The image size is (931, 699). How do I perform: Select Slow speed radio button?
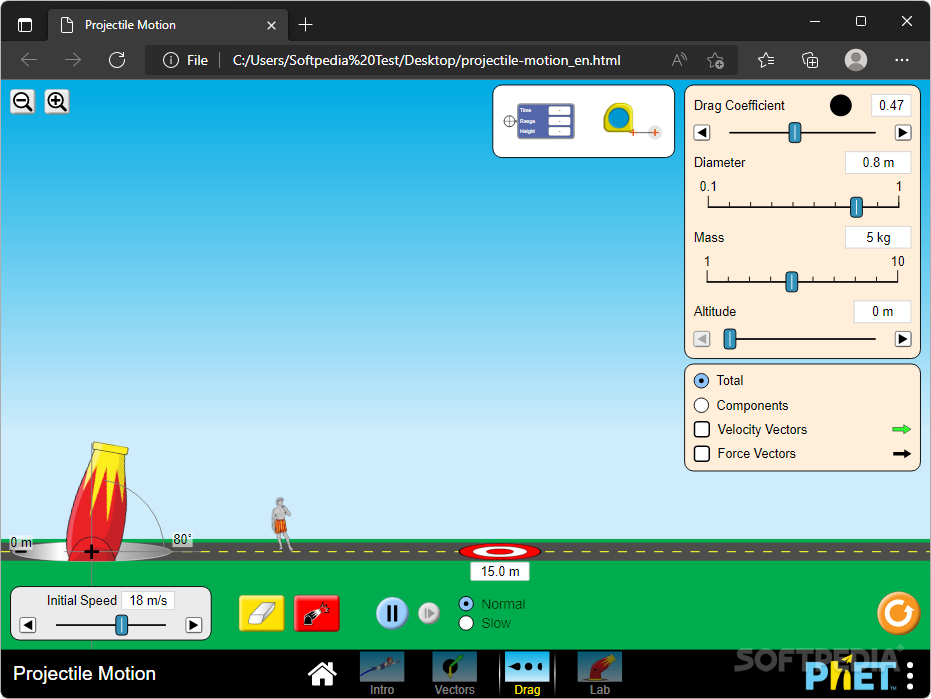point(466,623)
